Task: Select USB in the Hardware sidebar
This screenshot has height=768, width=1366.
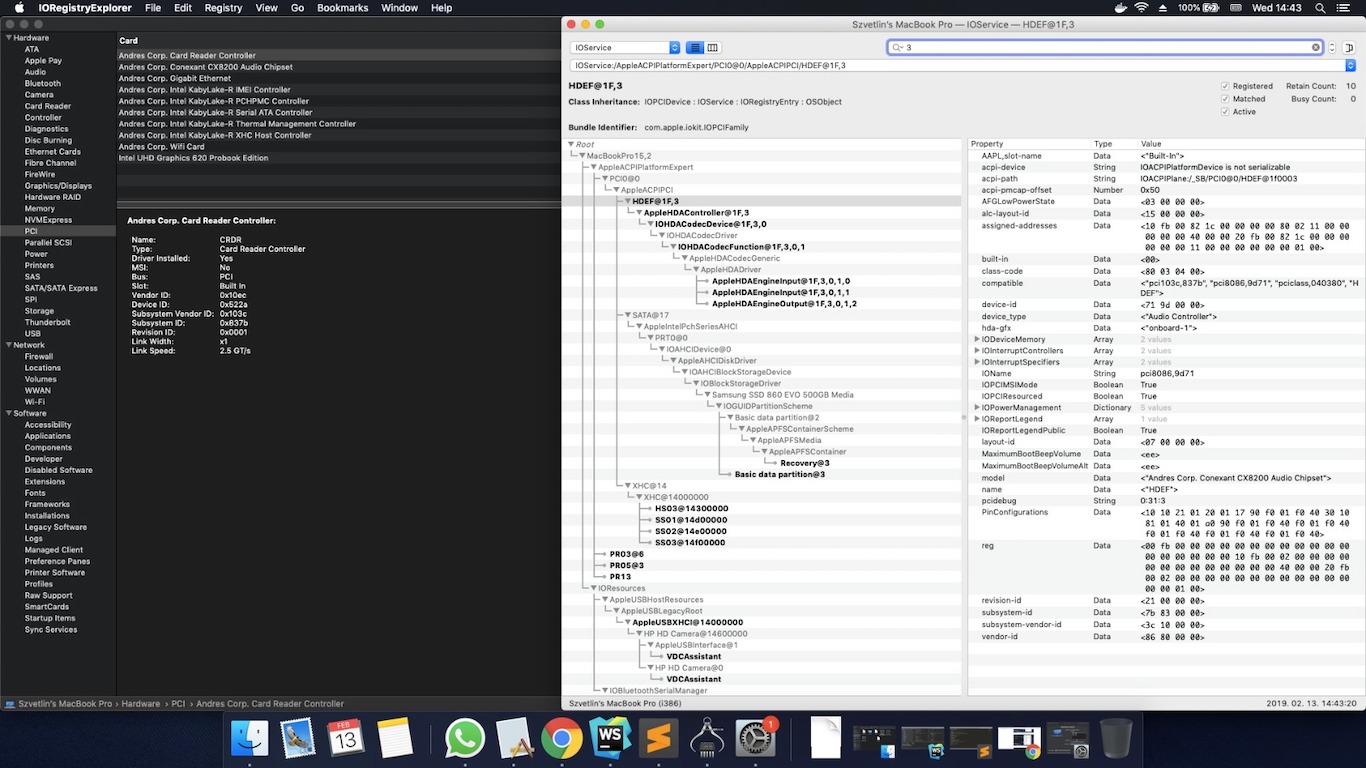Action: click(x=33, y=334)
